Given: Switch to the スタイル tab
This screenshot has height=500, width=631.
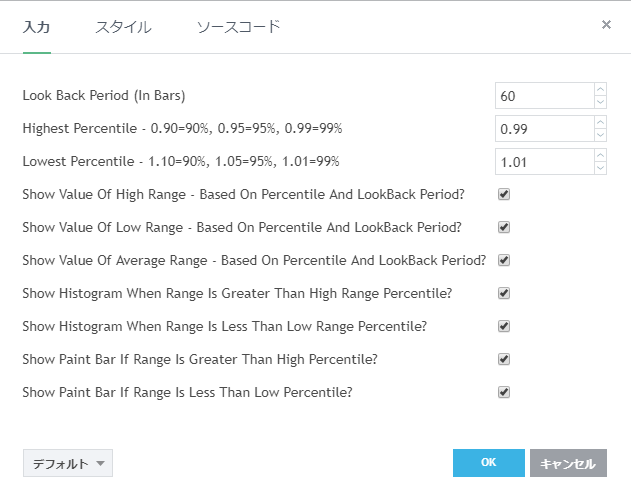Looking at the screenshot, I should click(x=123, y=27).
